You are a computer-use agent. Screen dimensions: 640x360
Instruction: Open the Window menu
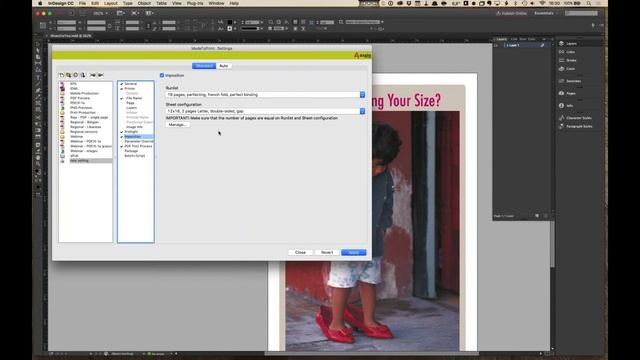[x=216, y=3]
